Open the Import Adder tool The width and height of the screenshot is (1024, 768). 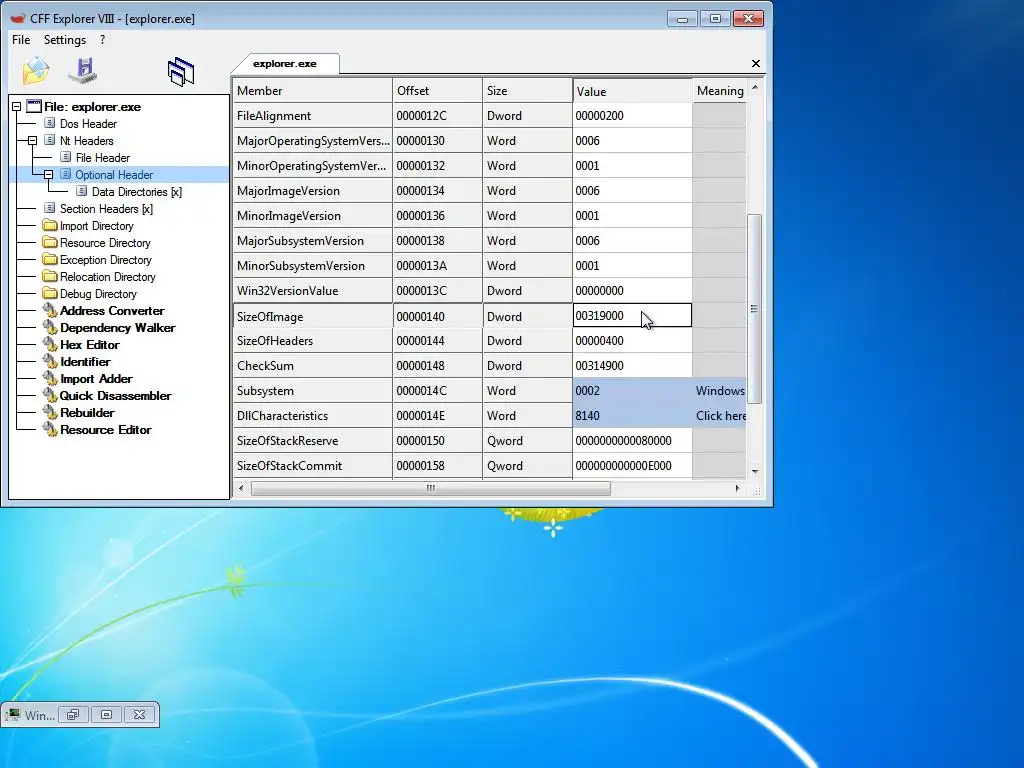[x=96, y=378]
